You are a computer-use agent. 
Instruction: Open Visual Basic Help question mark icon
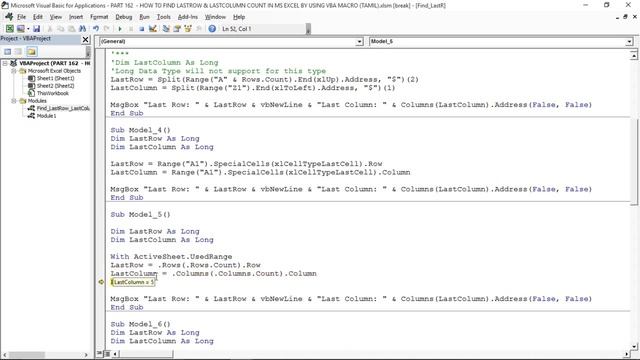(x=212, y=29)
